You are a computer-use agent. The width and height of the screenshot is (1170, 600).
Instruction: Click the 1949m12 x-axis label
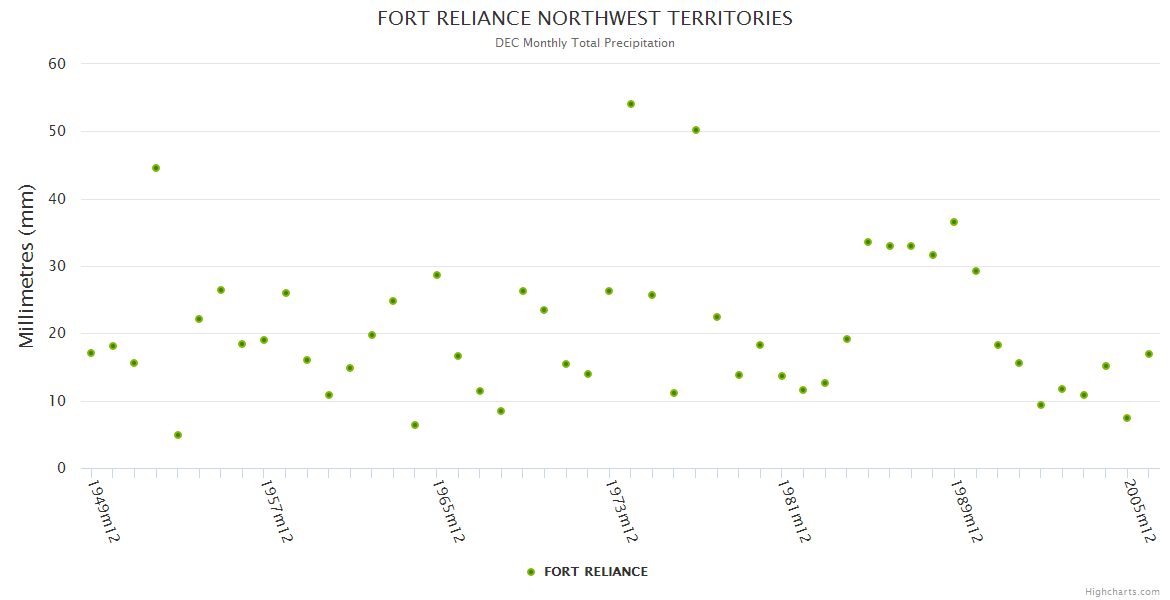tap(103, 510)
